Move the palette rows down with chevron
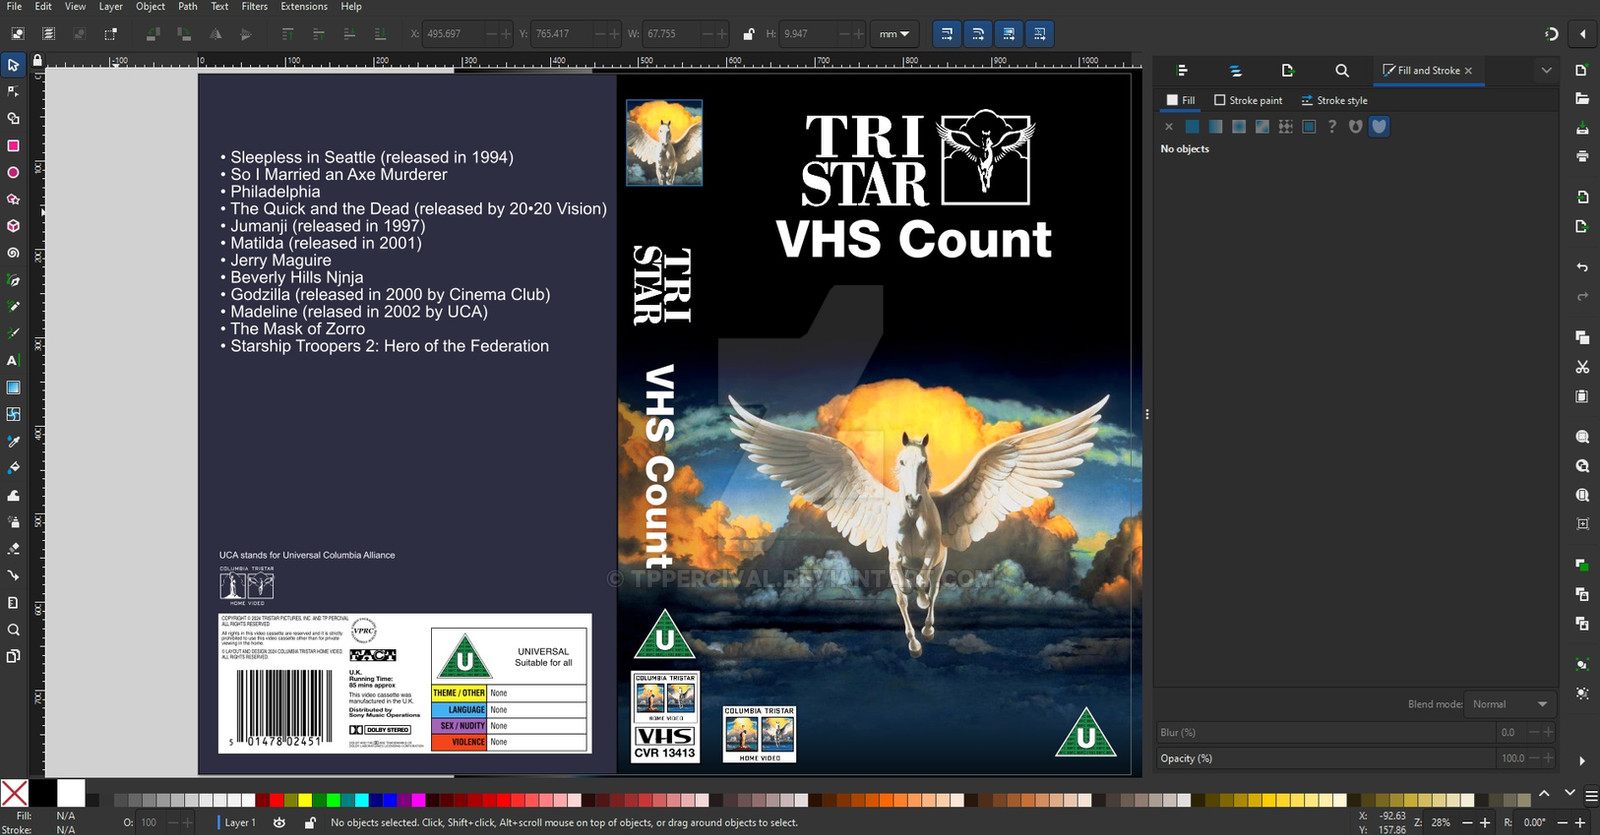The image size is (1600, 835). point(1569,793)
